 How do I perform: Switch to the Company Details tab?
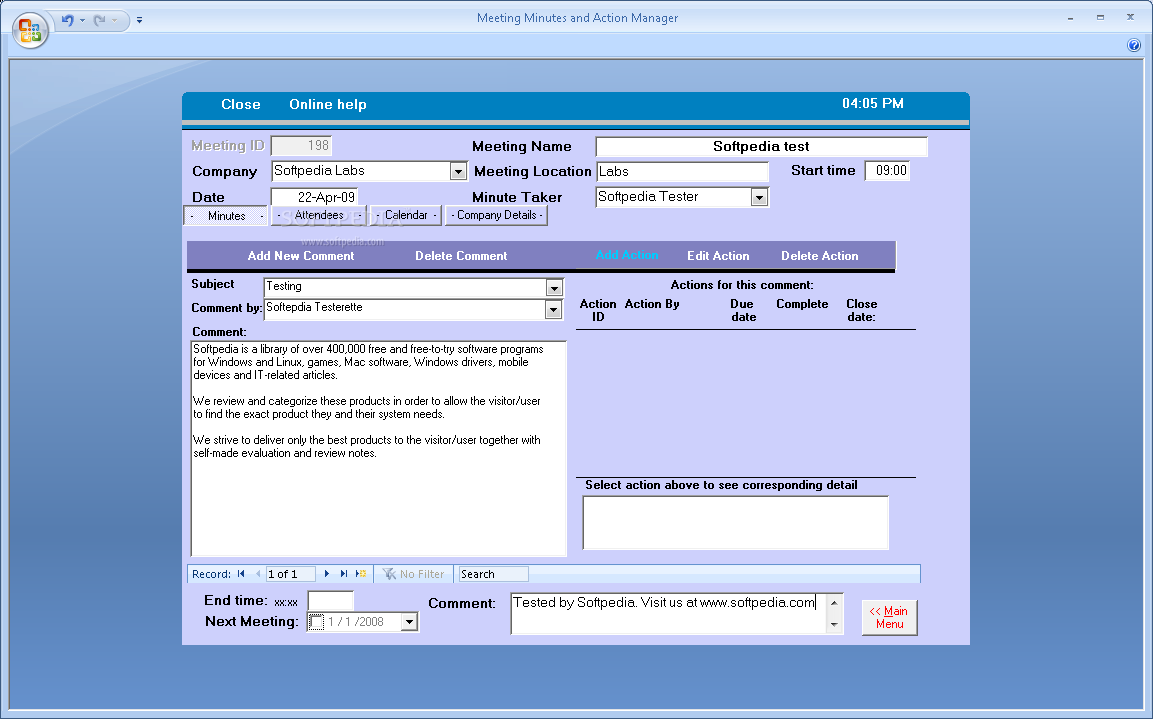click(x=496, y=215)
